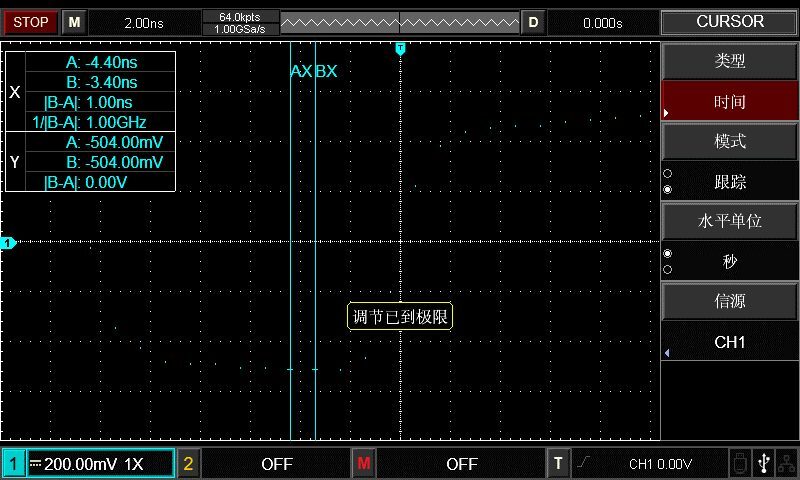Click the trigger position T marker
This screenshot has height=480, width=800.
pyautogui.click(x=401, y=49)
